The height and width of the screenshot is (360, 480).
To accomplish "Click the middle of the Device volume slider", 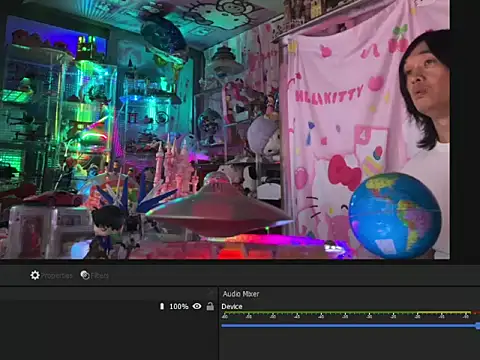I will coord(350,326).
